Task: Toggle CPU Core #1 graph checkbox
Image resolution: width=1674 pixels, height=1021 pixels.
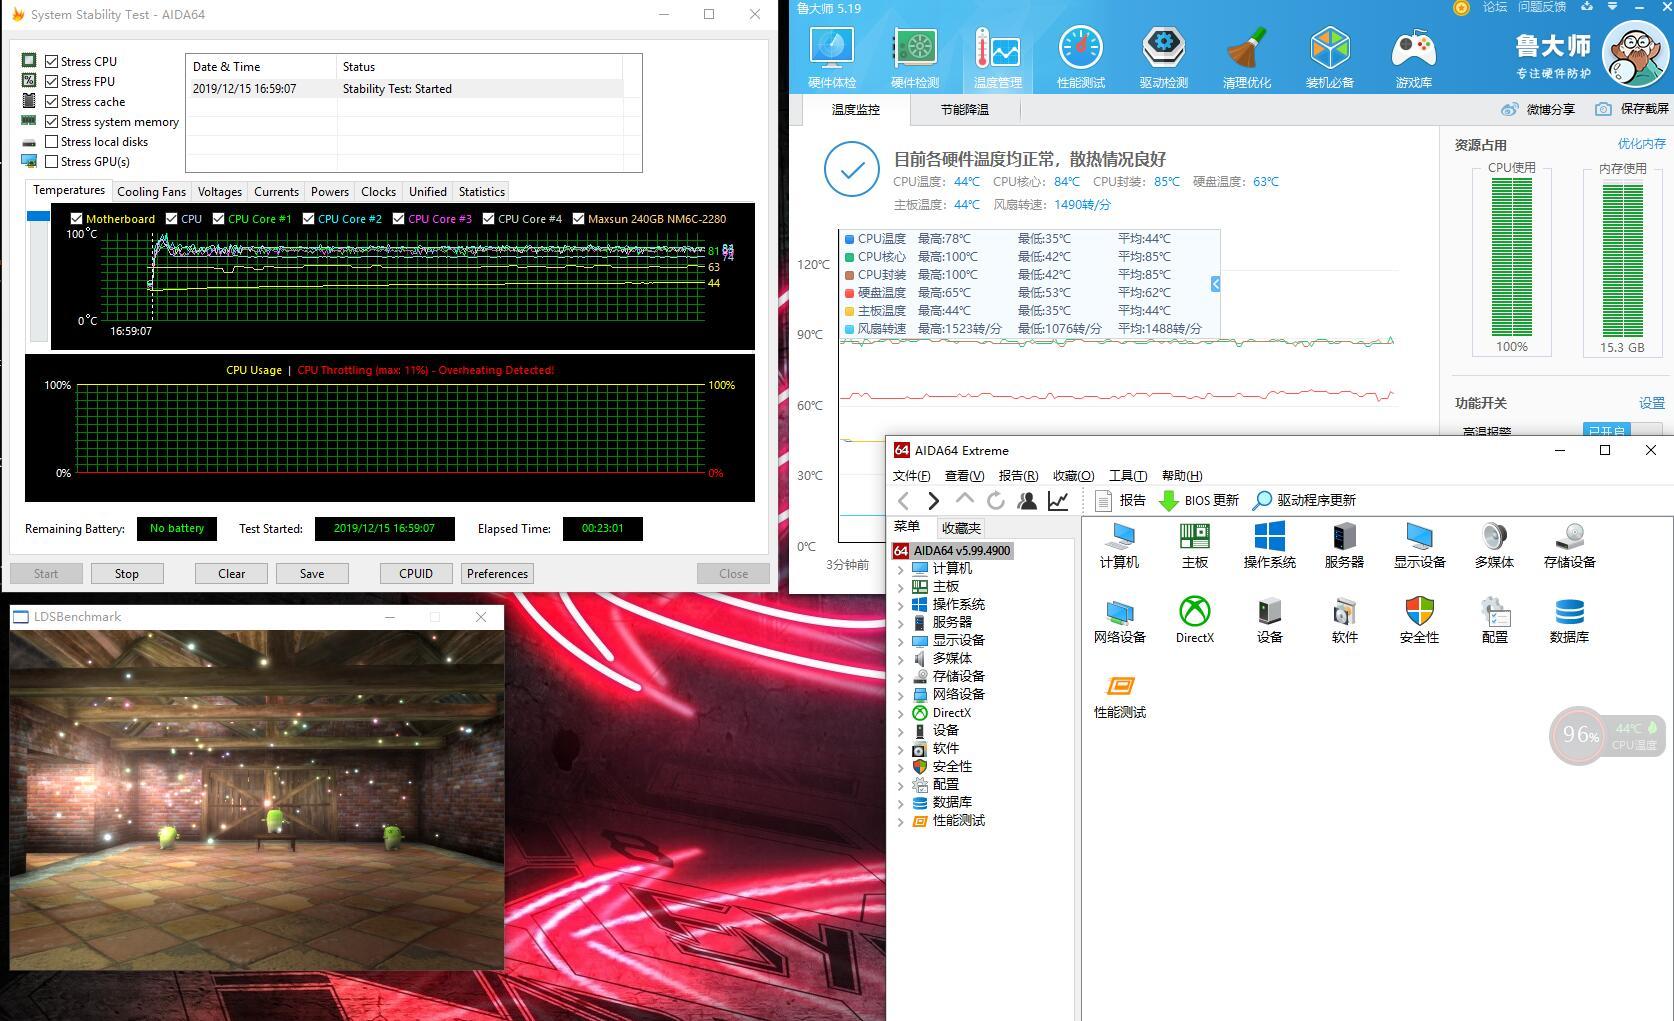Action: click(x=218, y=218)
